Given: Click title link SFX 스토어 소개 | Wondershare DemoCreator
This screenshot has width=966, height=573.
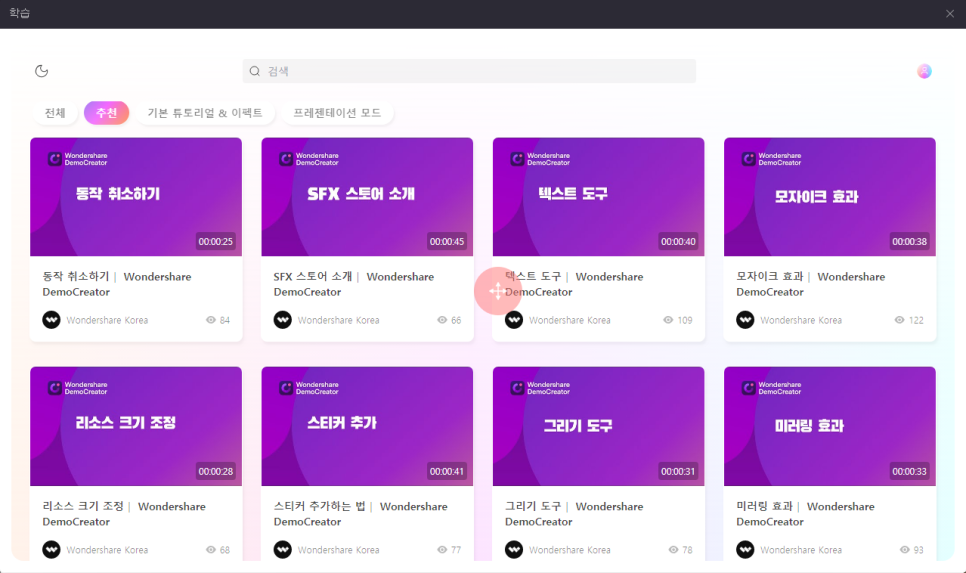Looking at the screenshot, I should click(x=354, y=284).
